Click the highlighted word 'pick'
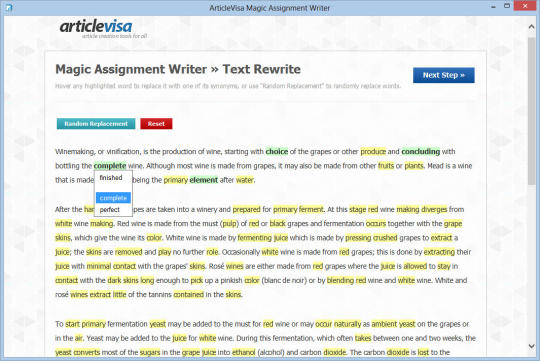 click(196, 280)
